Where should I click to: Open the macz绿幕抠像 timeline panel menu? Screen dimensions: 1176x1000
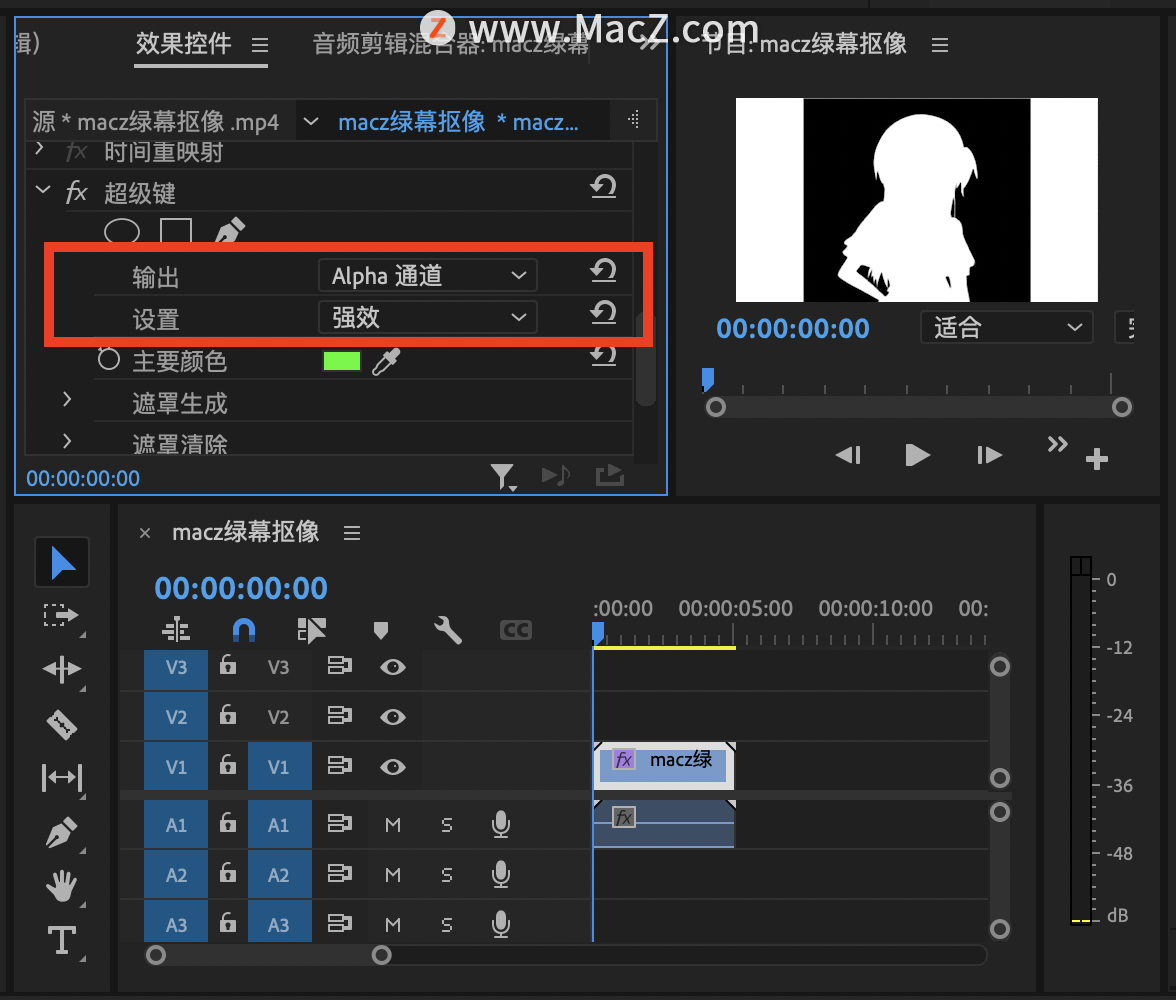352,533
